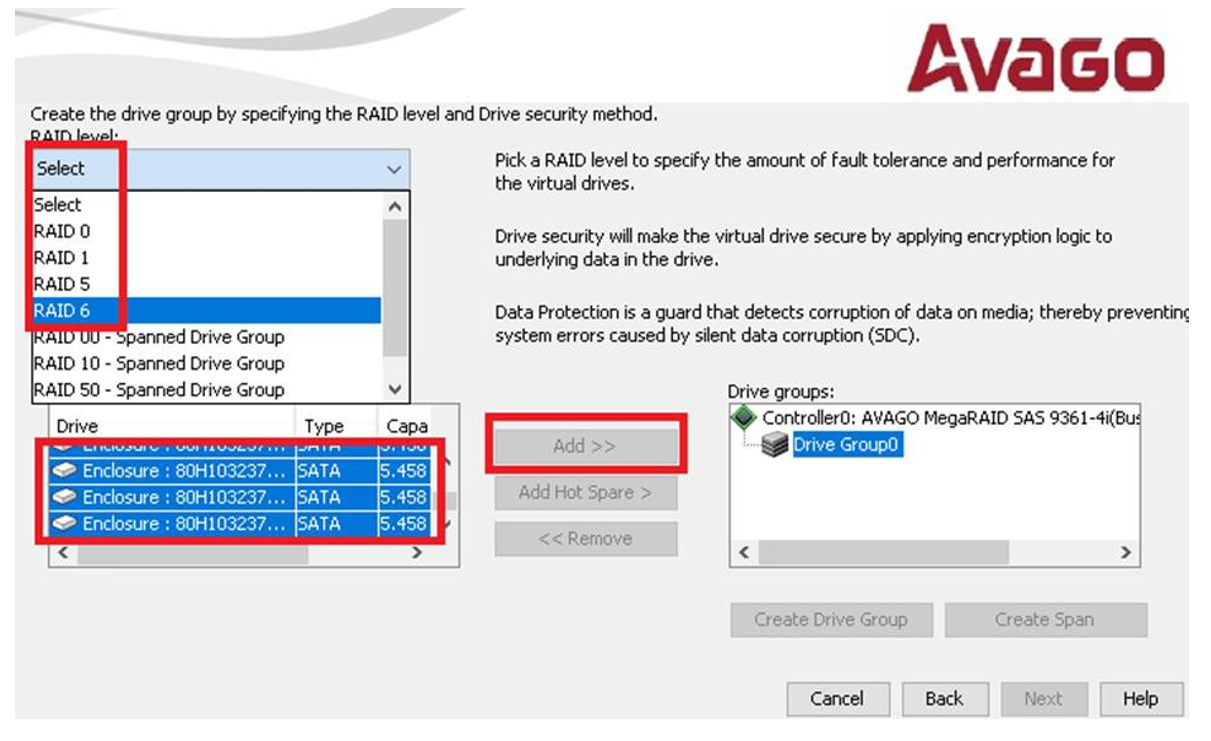The width and height of the screenshot is (1211, 741).
Task: Click drive list scroll-right arrow
Action: pyautogui.click(x=418, y=553)
